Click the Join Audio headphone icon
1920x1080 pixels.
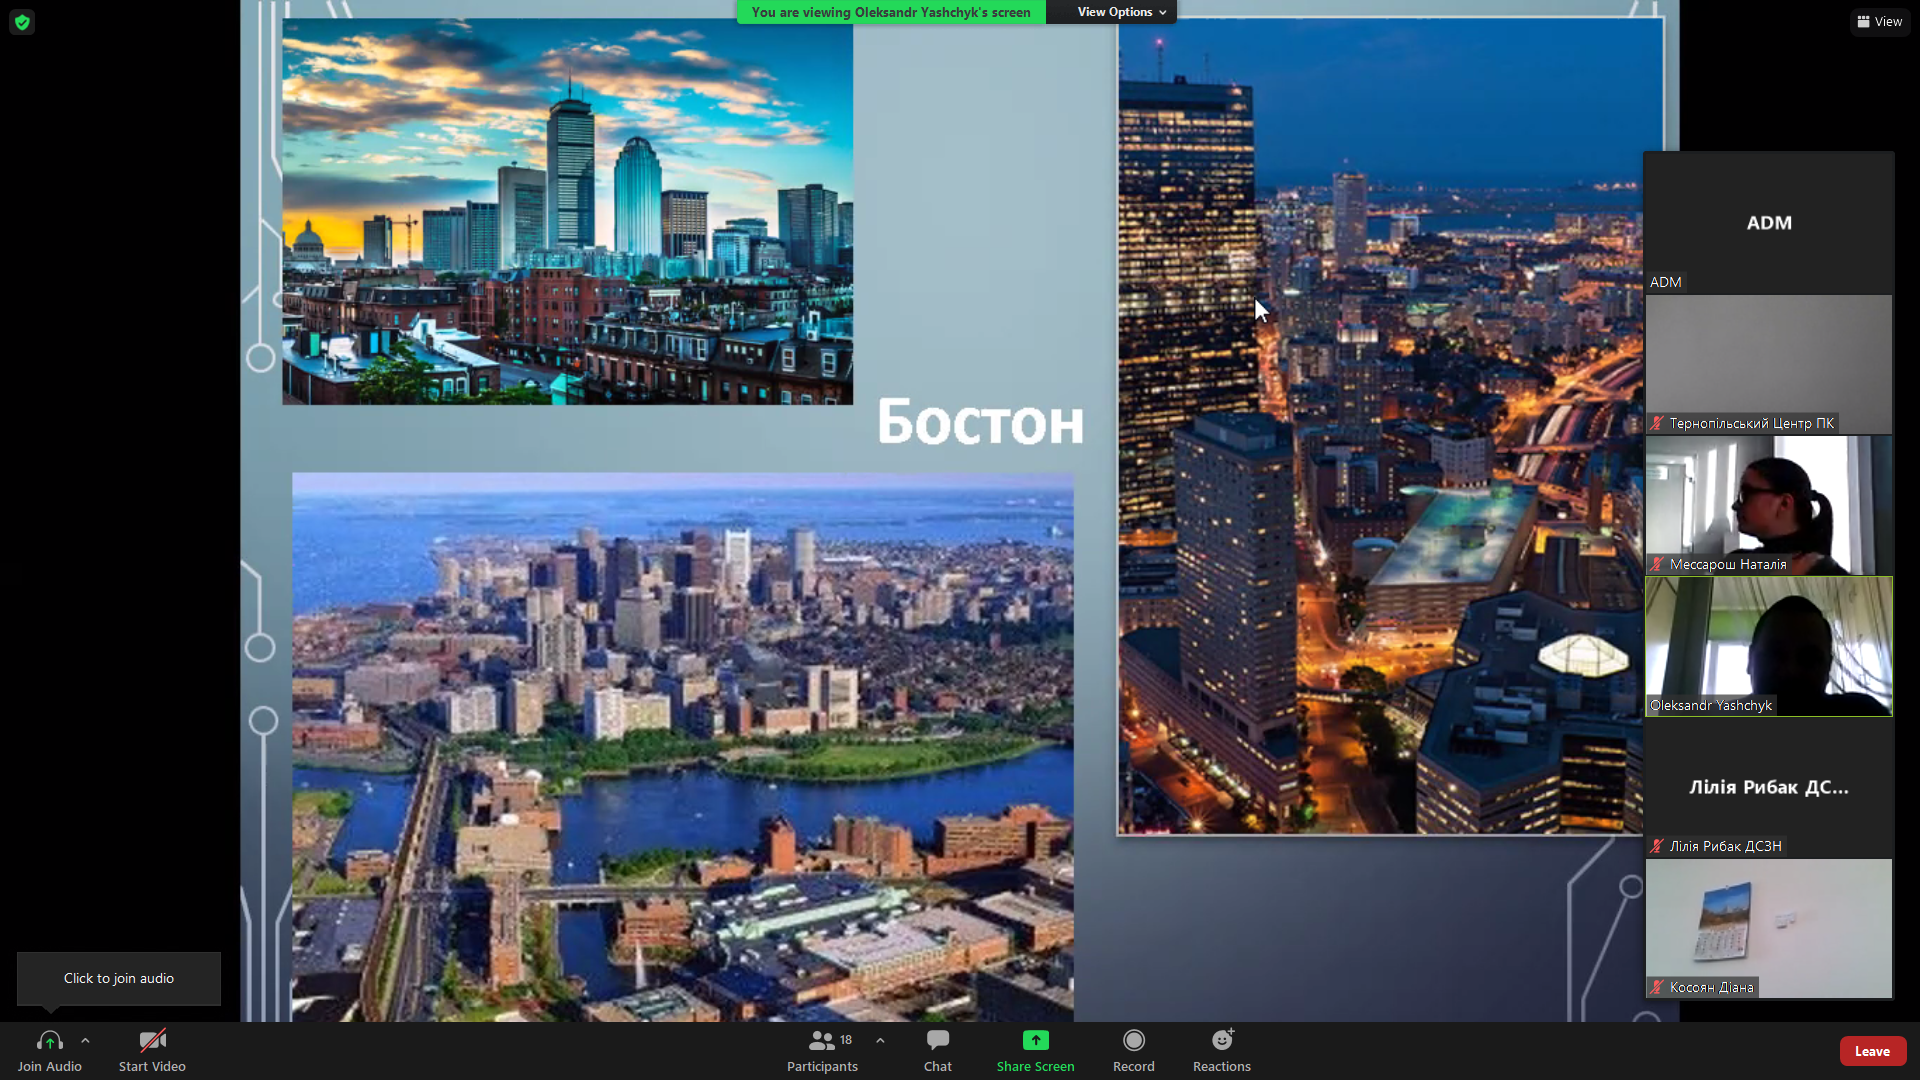[x=49, y=1041]
